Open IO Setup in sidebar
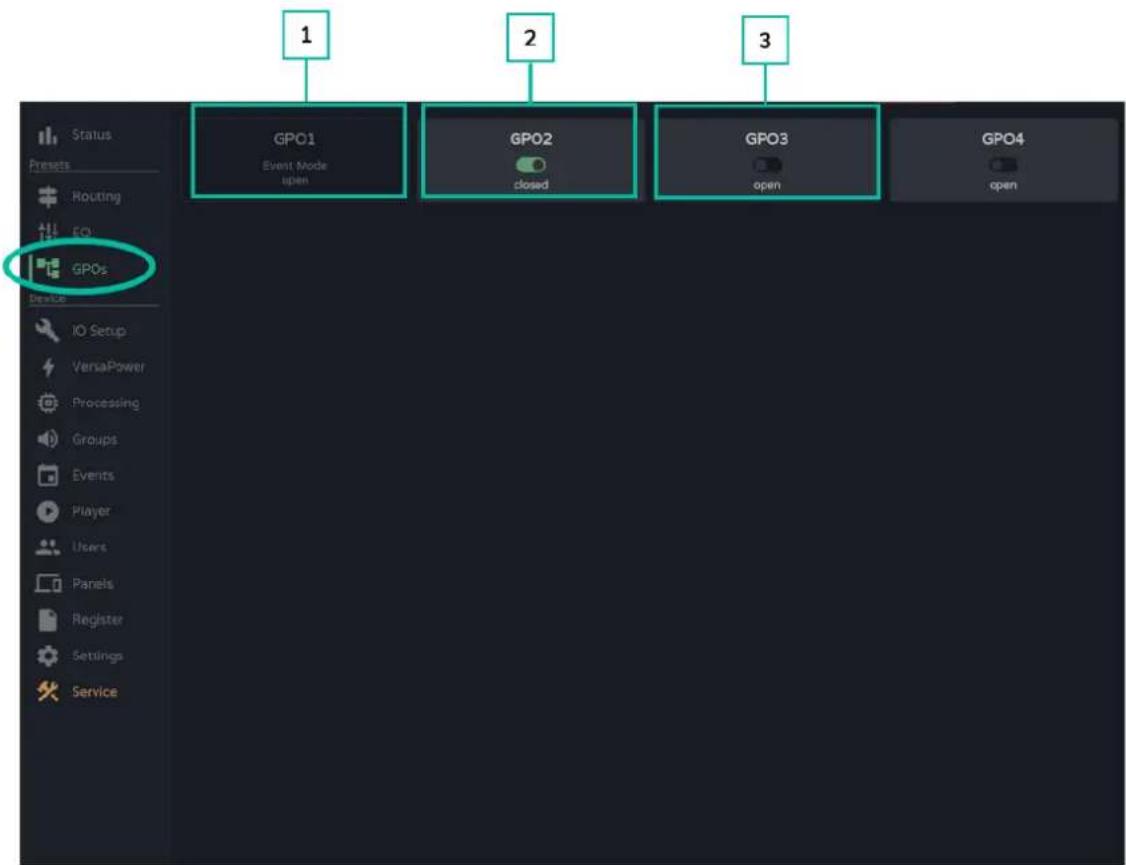 point(98,331)
